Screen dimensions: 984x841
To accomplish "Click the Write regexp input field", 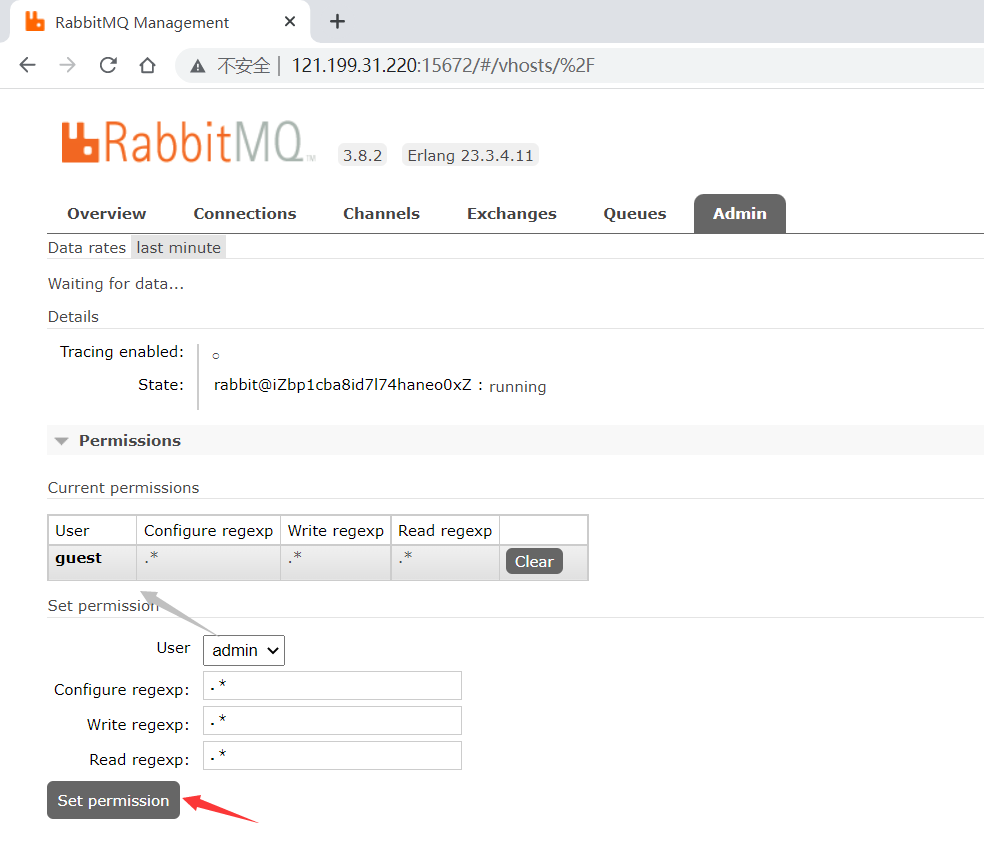I will 332,720.
